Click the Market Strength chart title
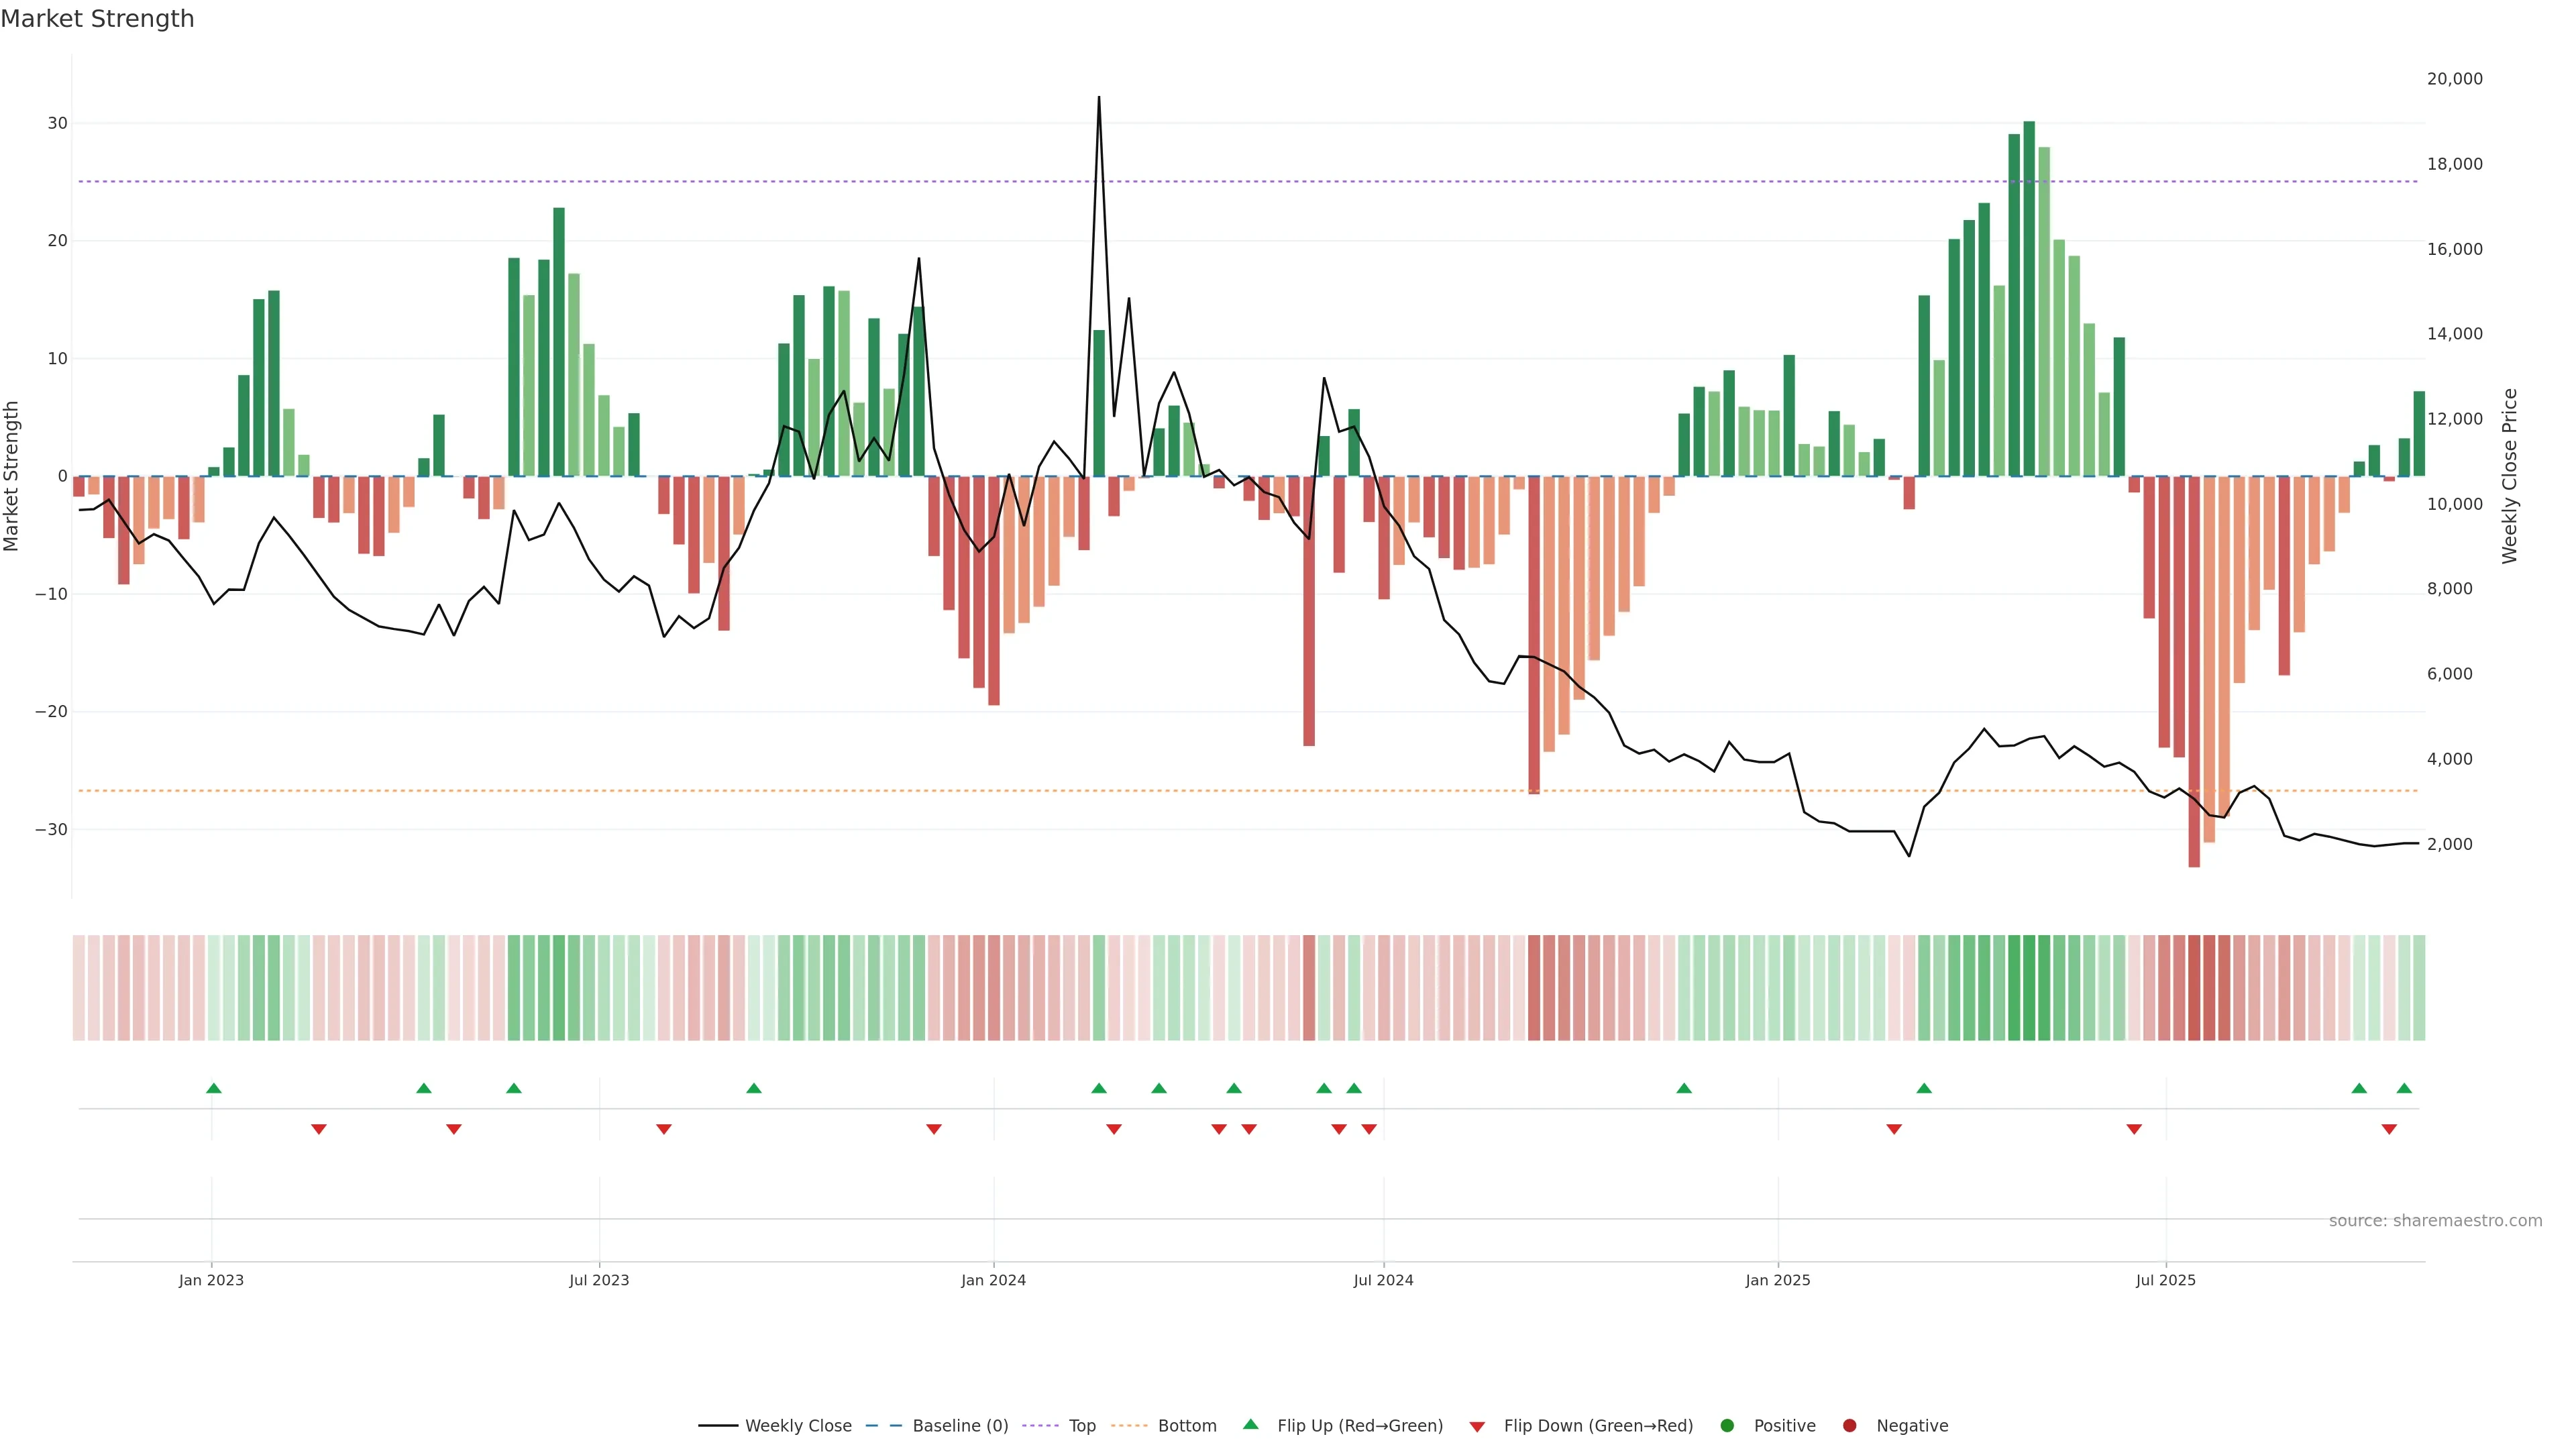The width and height of the screenshot is (2576, 1449). coord(97,19)
